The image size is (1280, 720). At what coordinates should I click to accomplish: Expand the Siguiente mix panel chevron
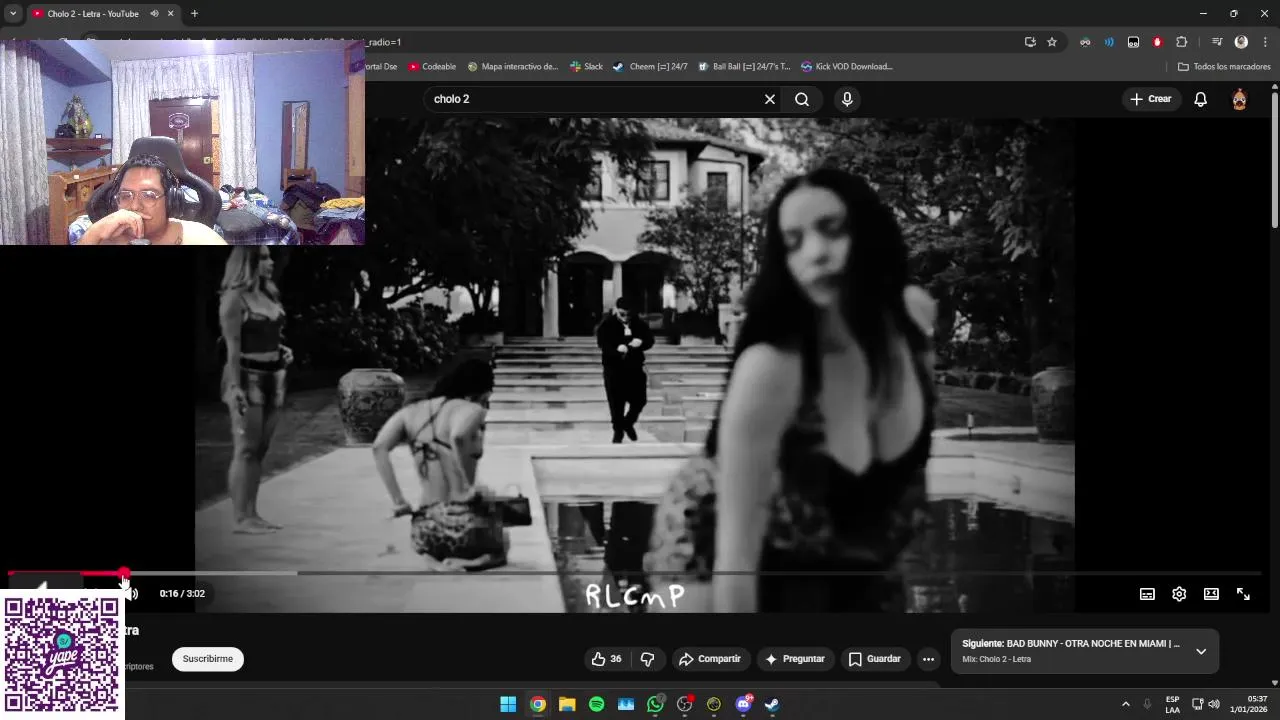(x=1201, y=651)
